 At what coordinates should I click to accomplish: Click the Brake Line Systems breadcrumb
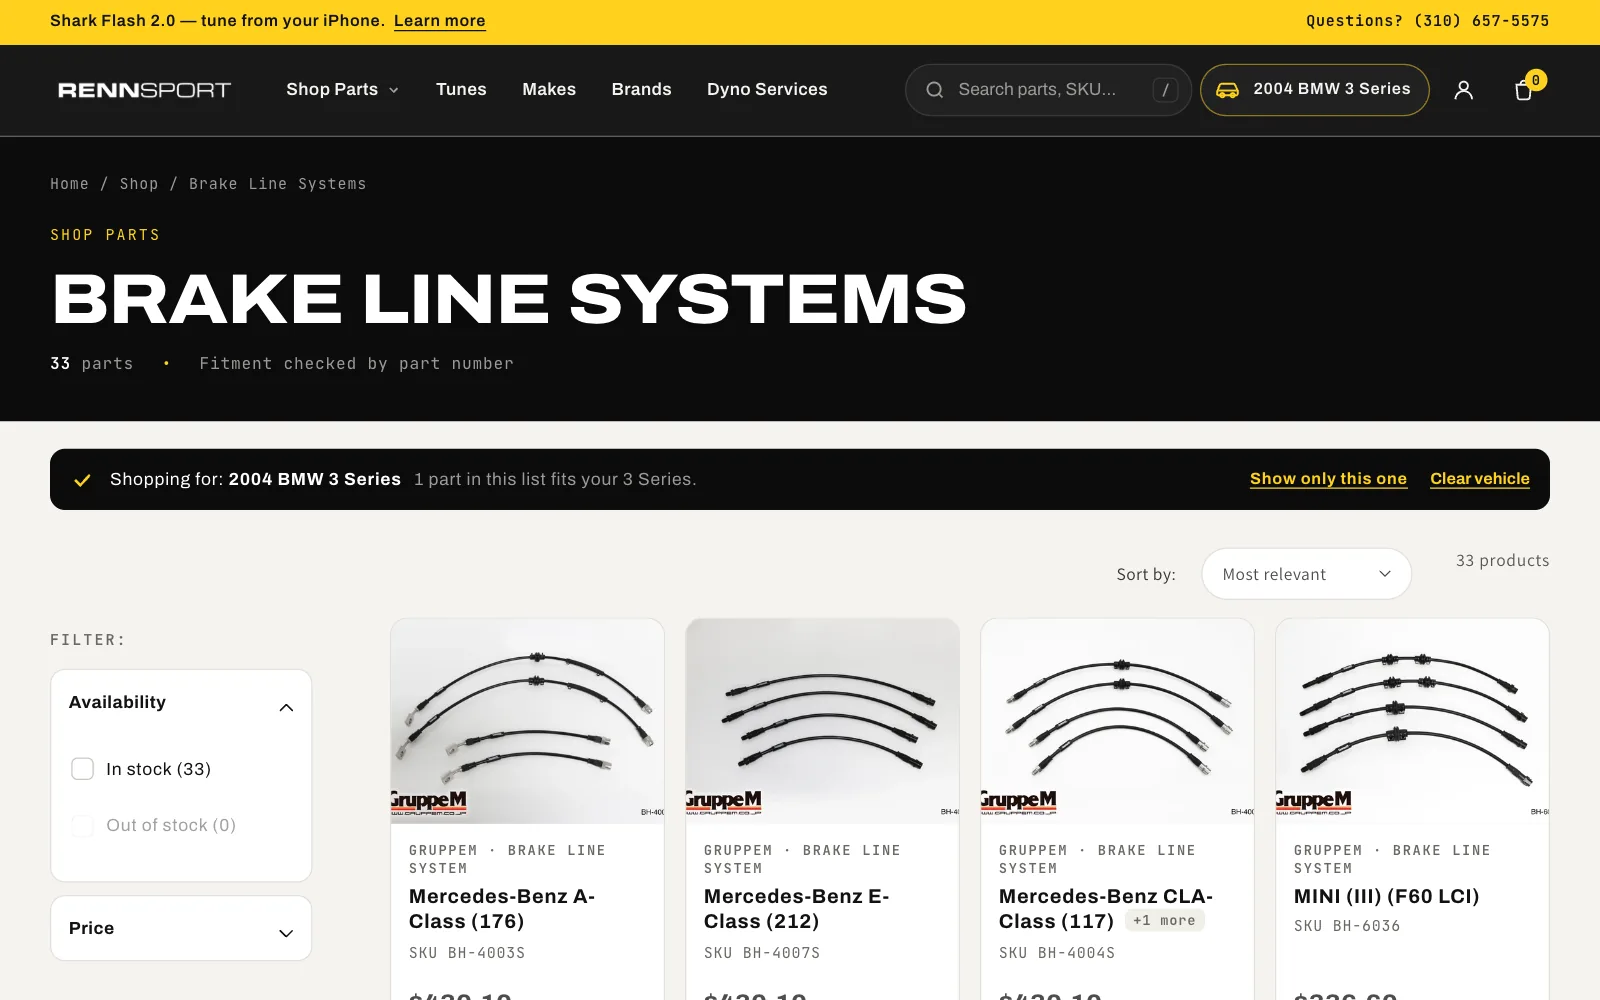(x=278, y=184)
